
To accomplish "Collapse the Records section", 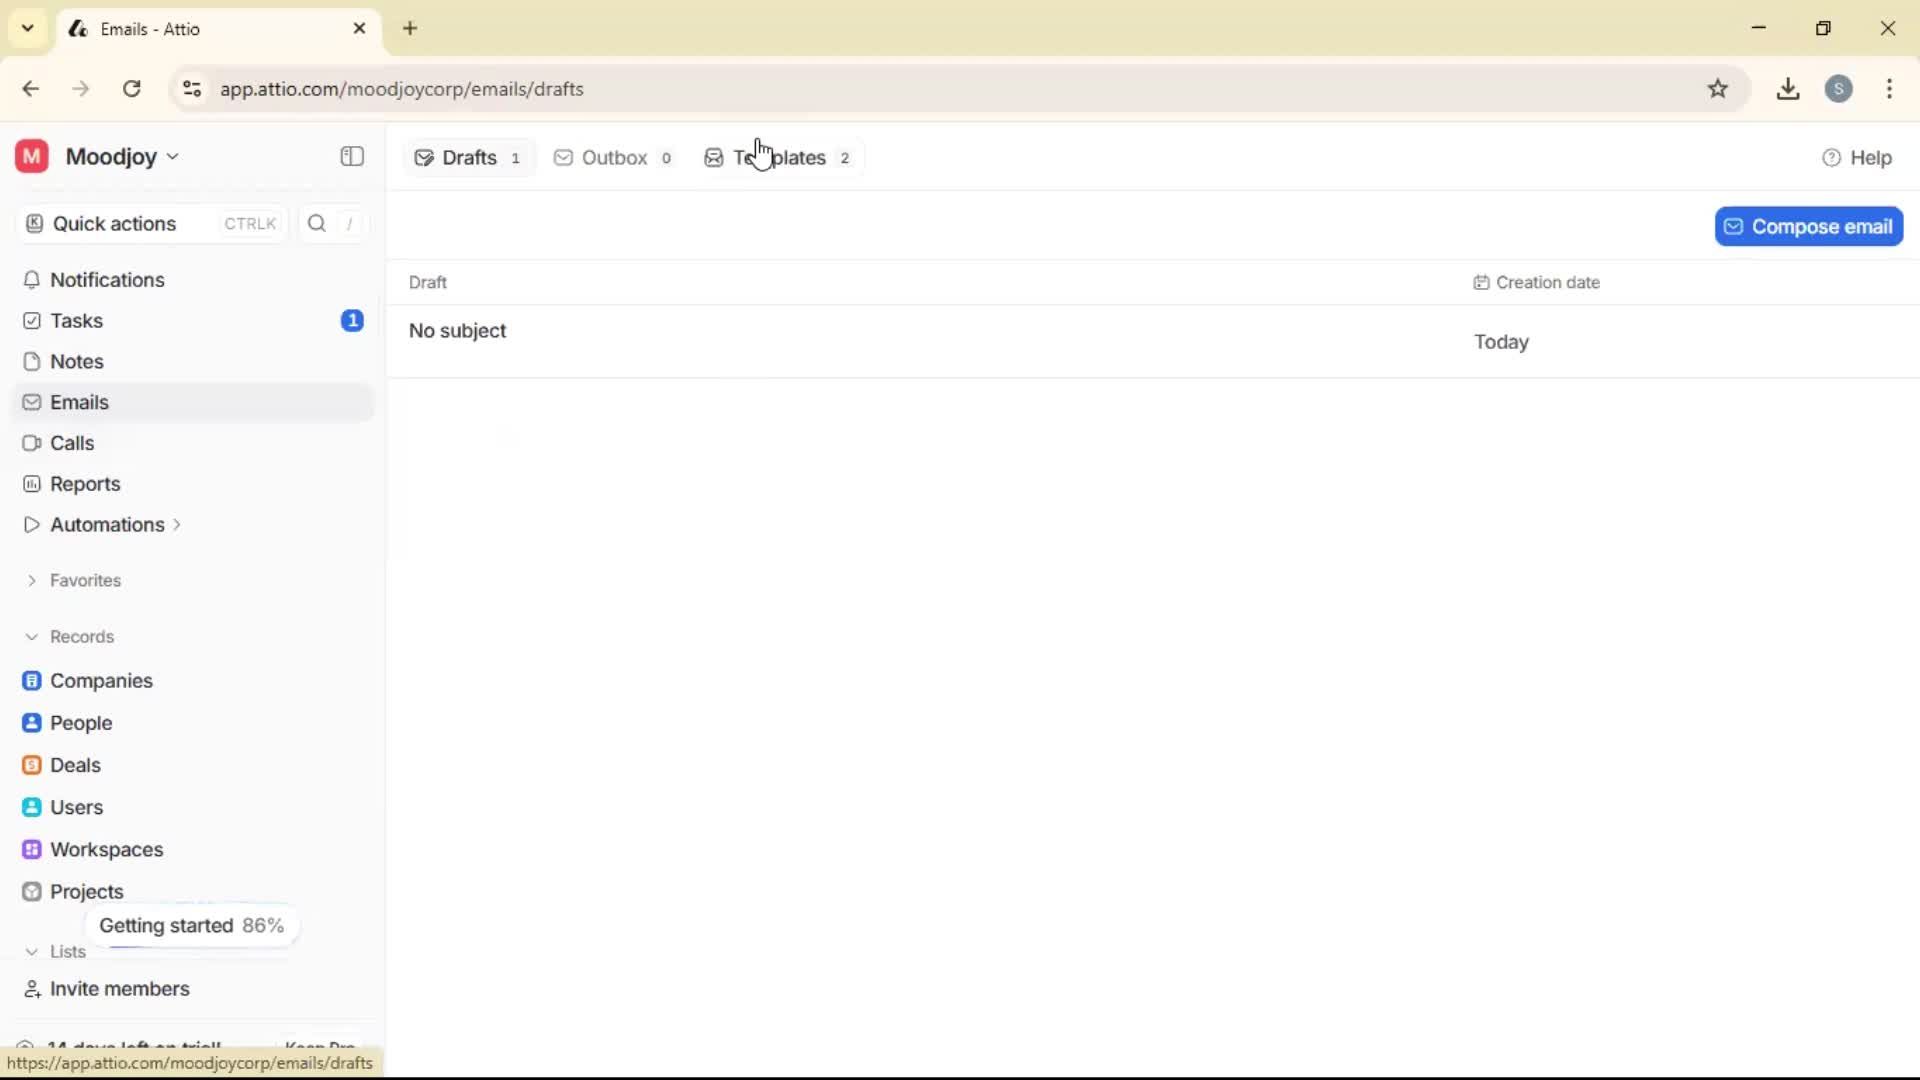I will coord(31,636).
